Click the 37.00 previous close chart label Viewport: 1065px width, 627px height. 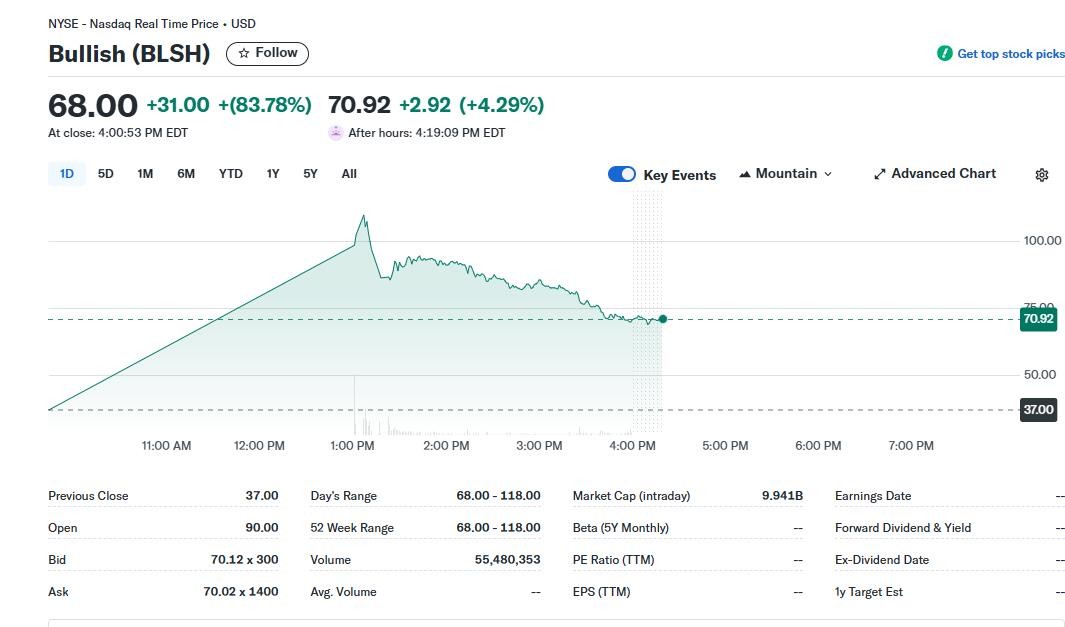pos(1039,410)
